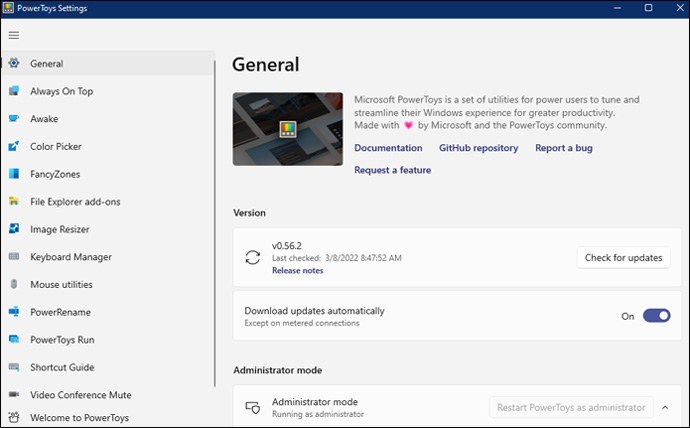Image resolution: width=690 pixels, height=428 pixels.
Task: Open PowerToys Run settings
Action: point(108,340)
